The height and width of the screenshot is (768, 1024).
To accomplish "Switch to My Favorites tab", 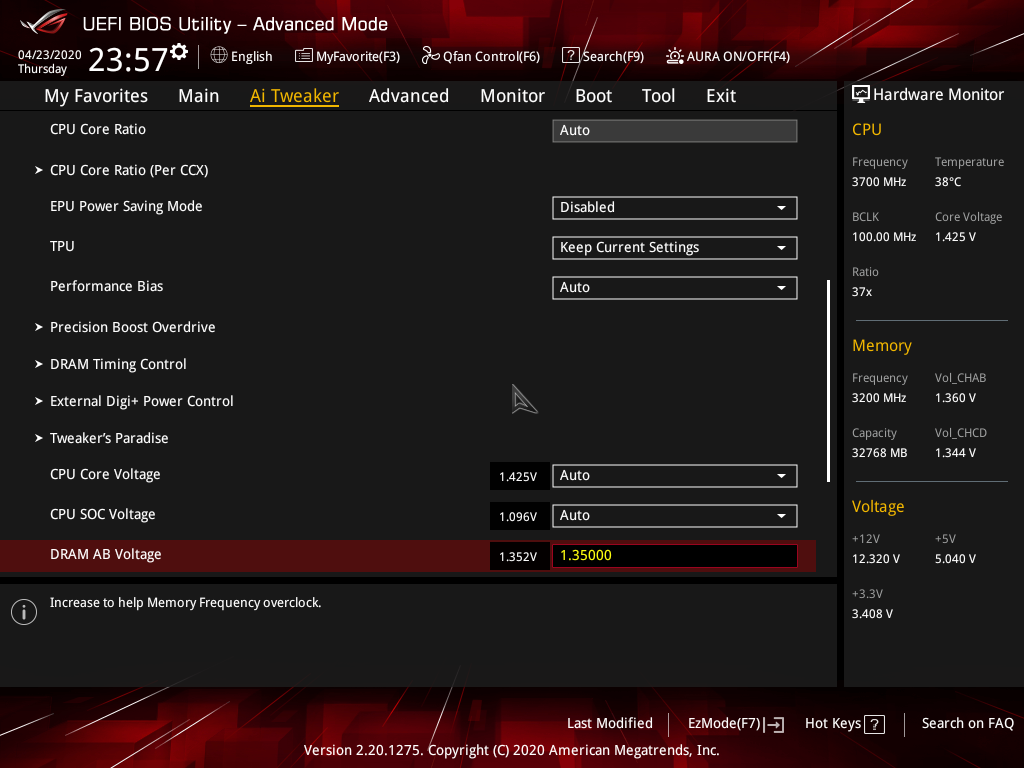I will 96,96.
